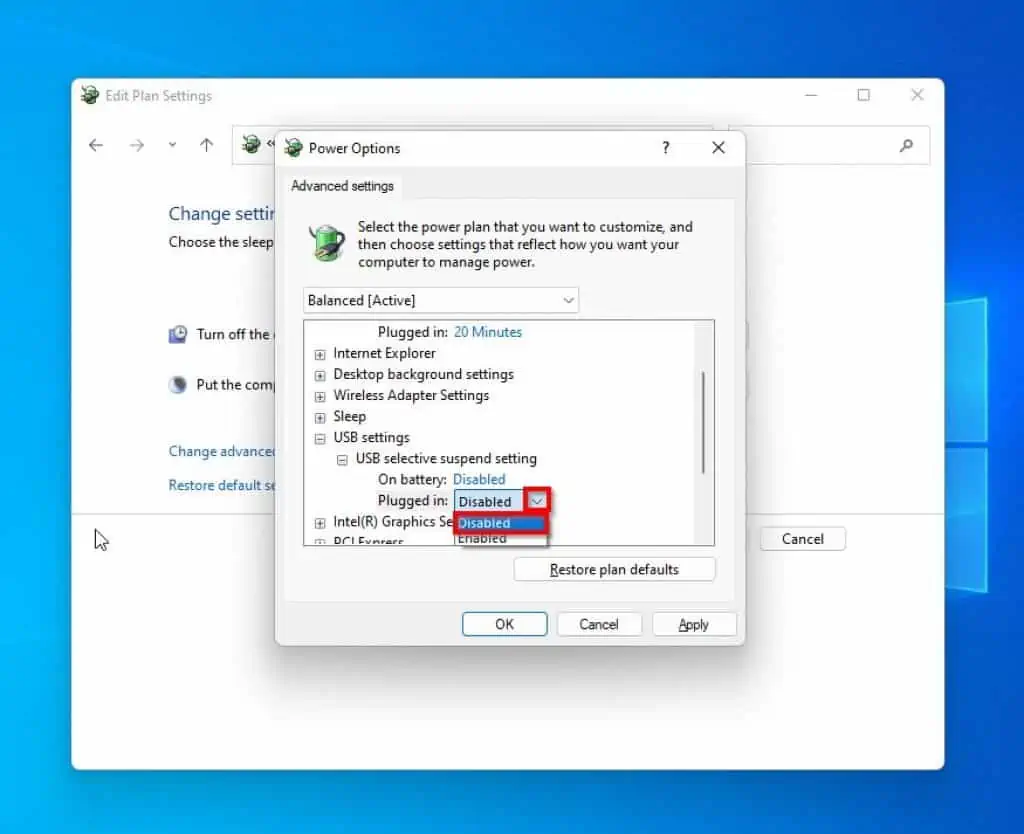Screen dimensions: 1024x834
Task: Click the Apply button
Action: click(x=694, y=624)
